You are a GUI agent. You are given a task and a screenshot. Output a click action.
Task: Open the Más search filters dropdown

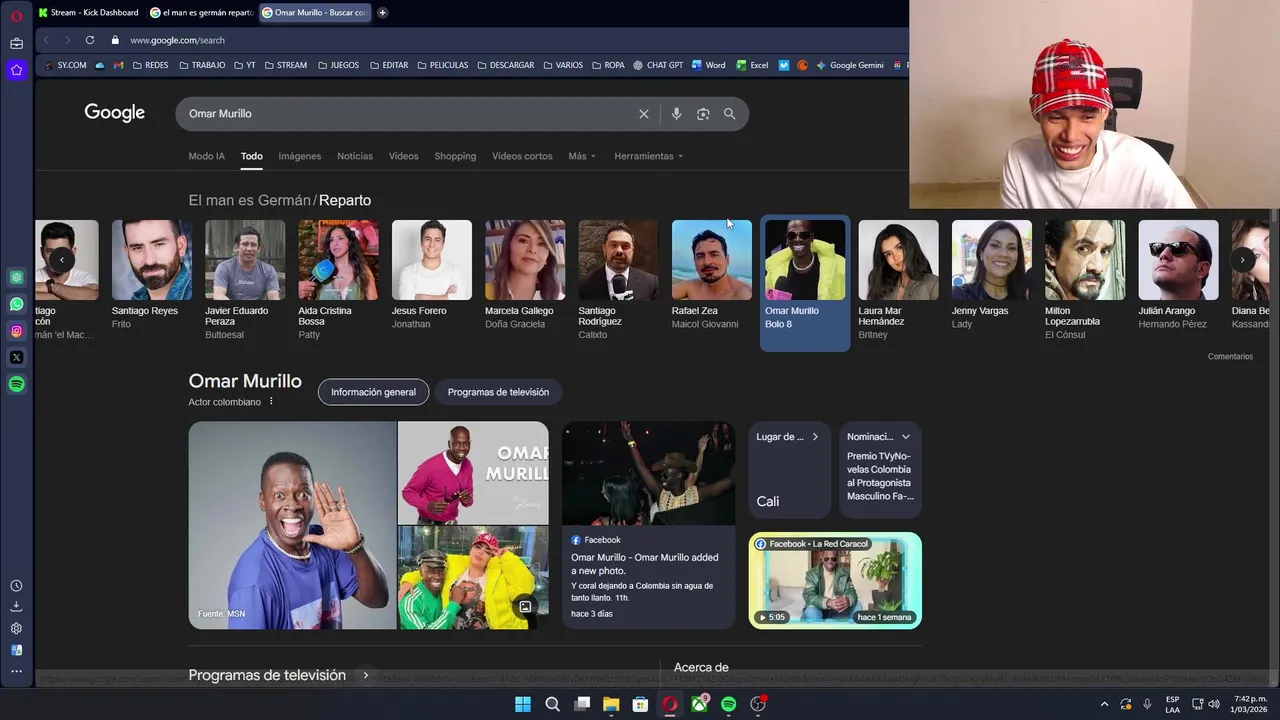coord(582,156)
